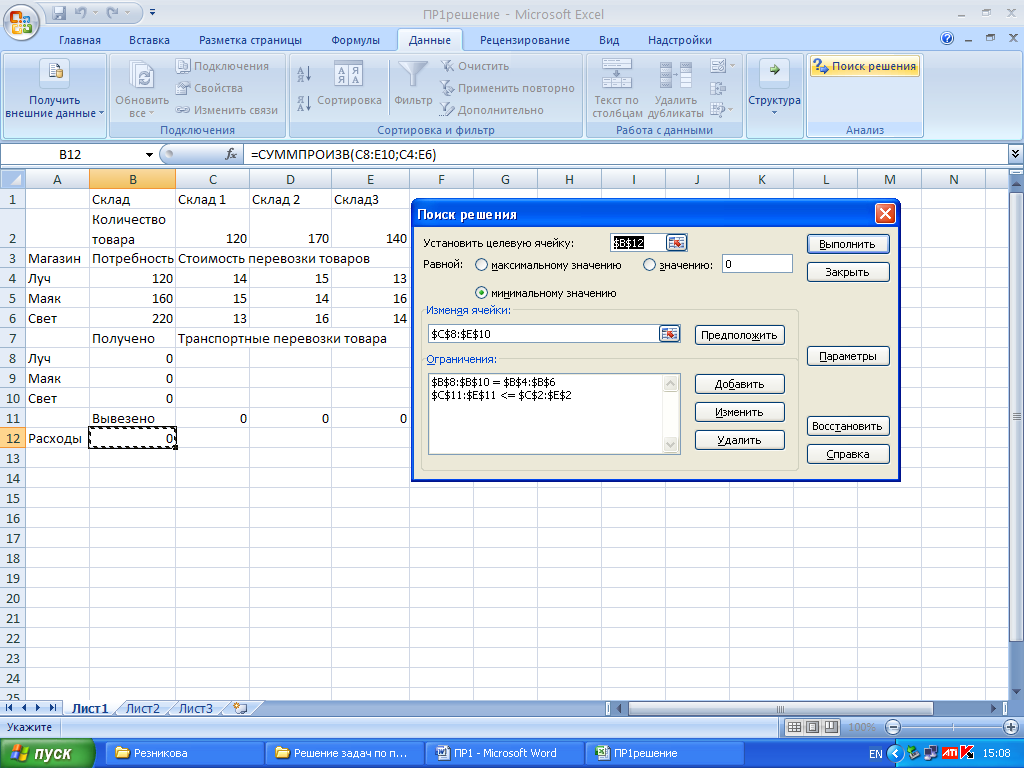Click Изменить constraint button
This screenshot has height=768, width=1024.
[x=739, y=412]
